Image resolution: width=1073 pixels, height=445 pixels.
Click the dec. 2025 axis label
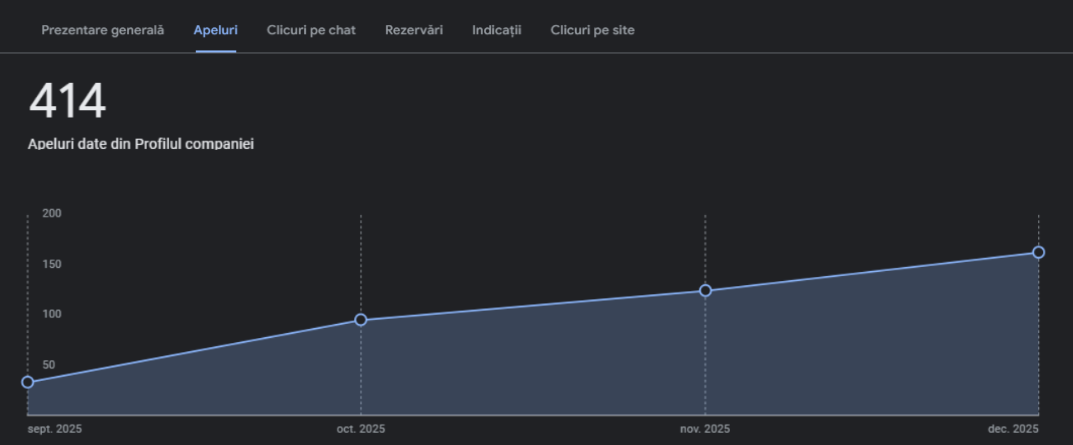point(1013,429)
